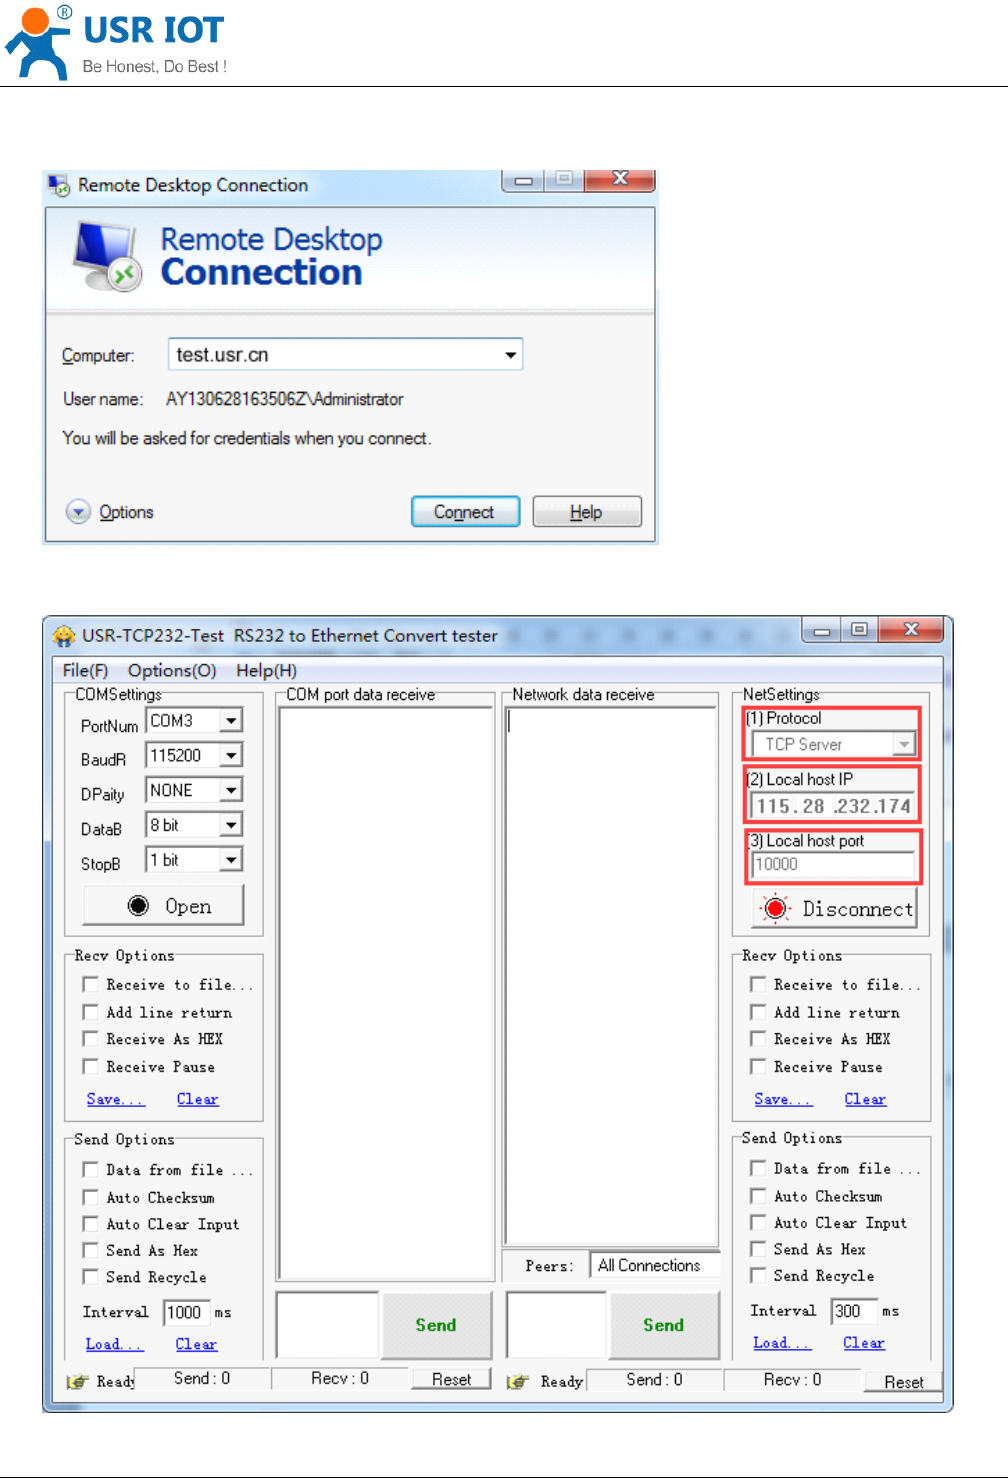Image resolution: width=1008 pixels, height=1478 pixels.
Task: Open the DataB 8 bit dropdown
Action: 231,825
